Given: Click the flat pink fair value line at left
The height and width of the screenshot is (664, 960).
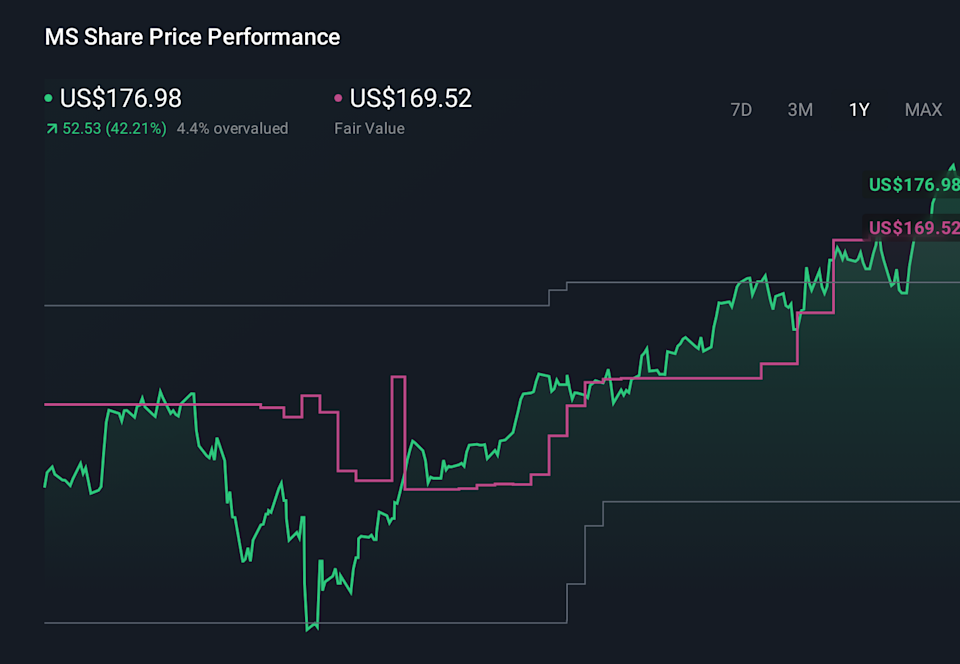Looking at the screenshot, I should (x=150, y=405).
